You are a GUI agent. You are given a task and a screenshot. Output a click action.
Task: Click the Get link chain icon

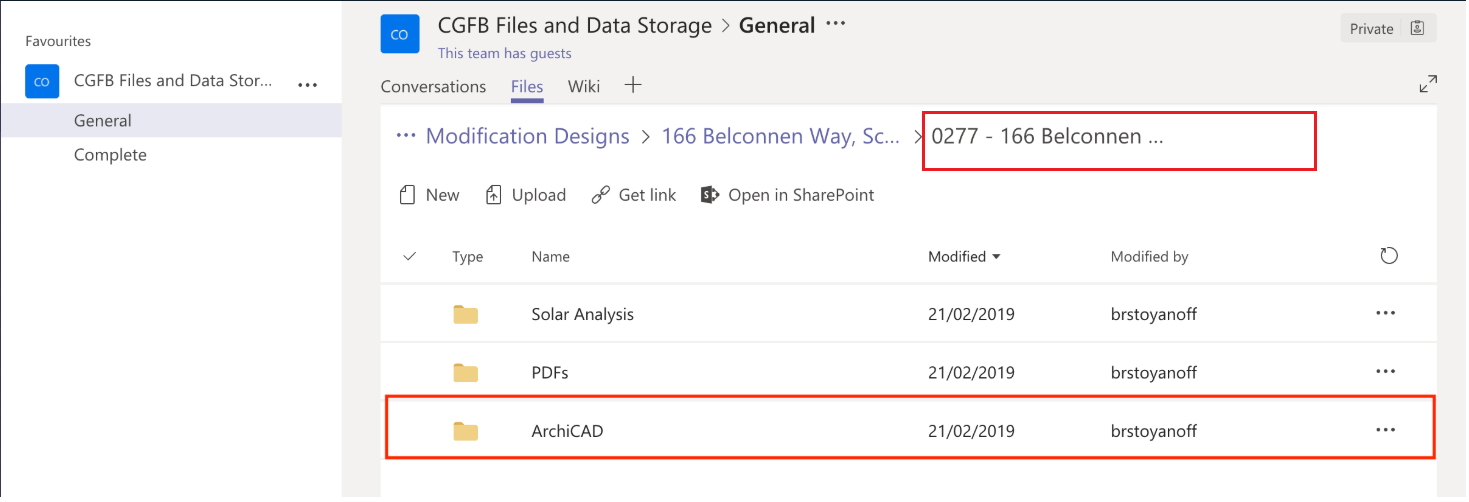click(x=601, y=195)
